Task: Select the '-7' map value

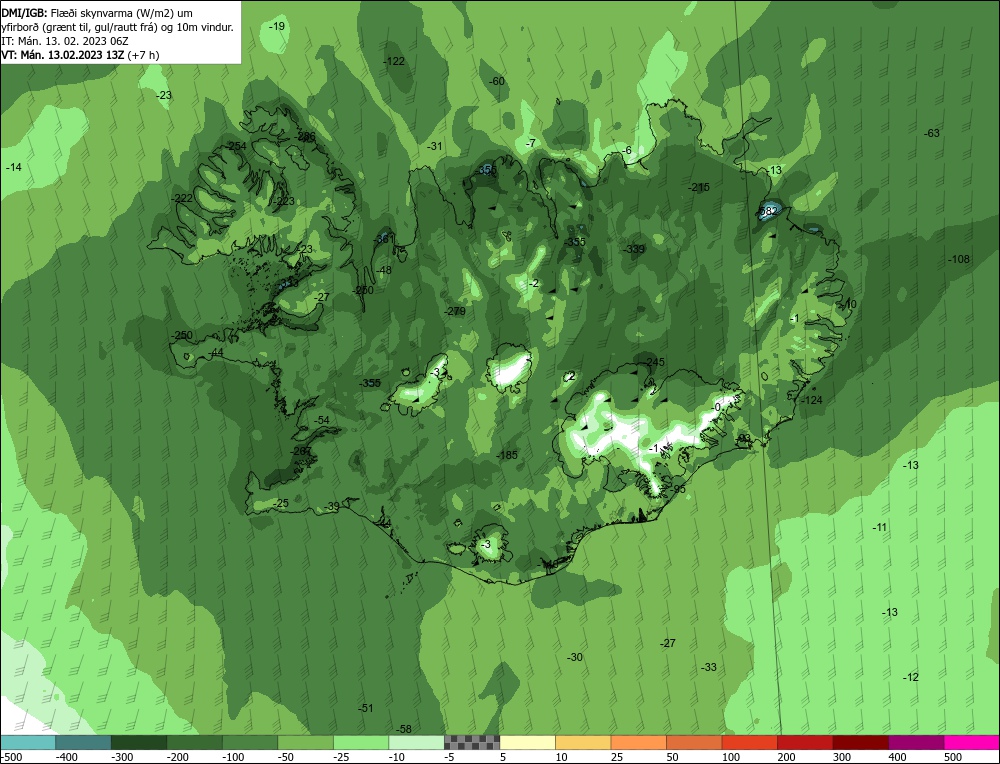Action: [x=531, y=143]
